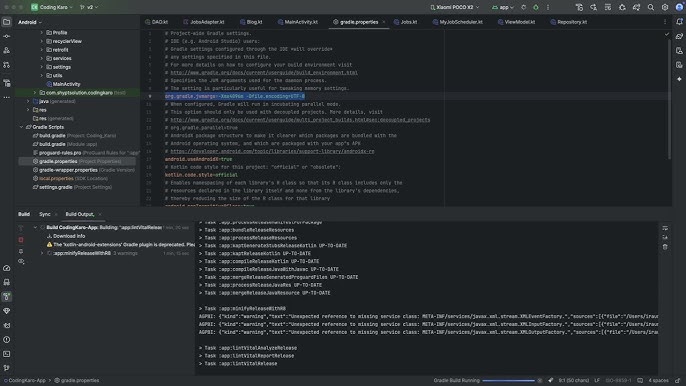
Task: Expand the Android project view dropdown
Action: [x=30, y=22]
